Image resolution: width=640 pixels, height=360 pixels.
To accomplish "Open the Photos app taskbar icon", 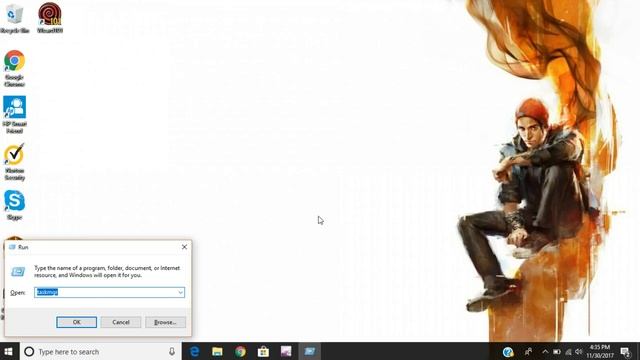I will coord(286,351).
